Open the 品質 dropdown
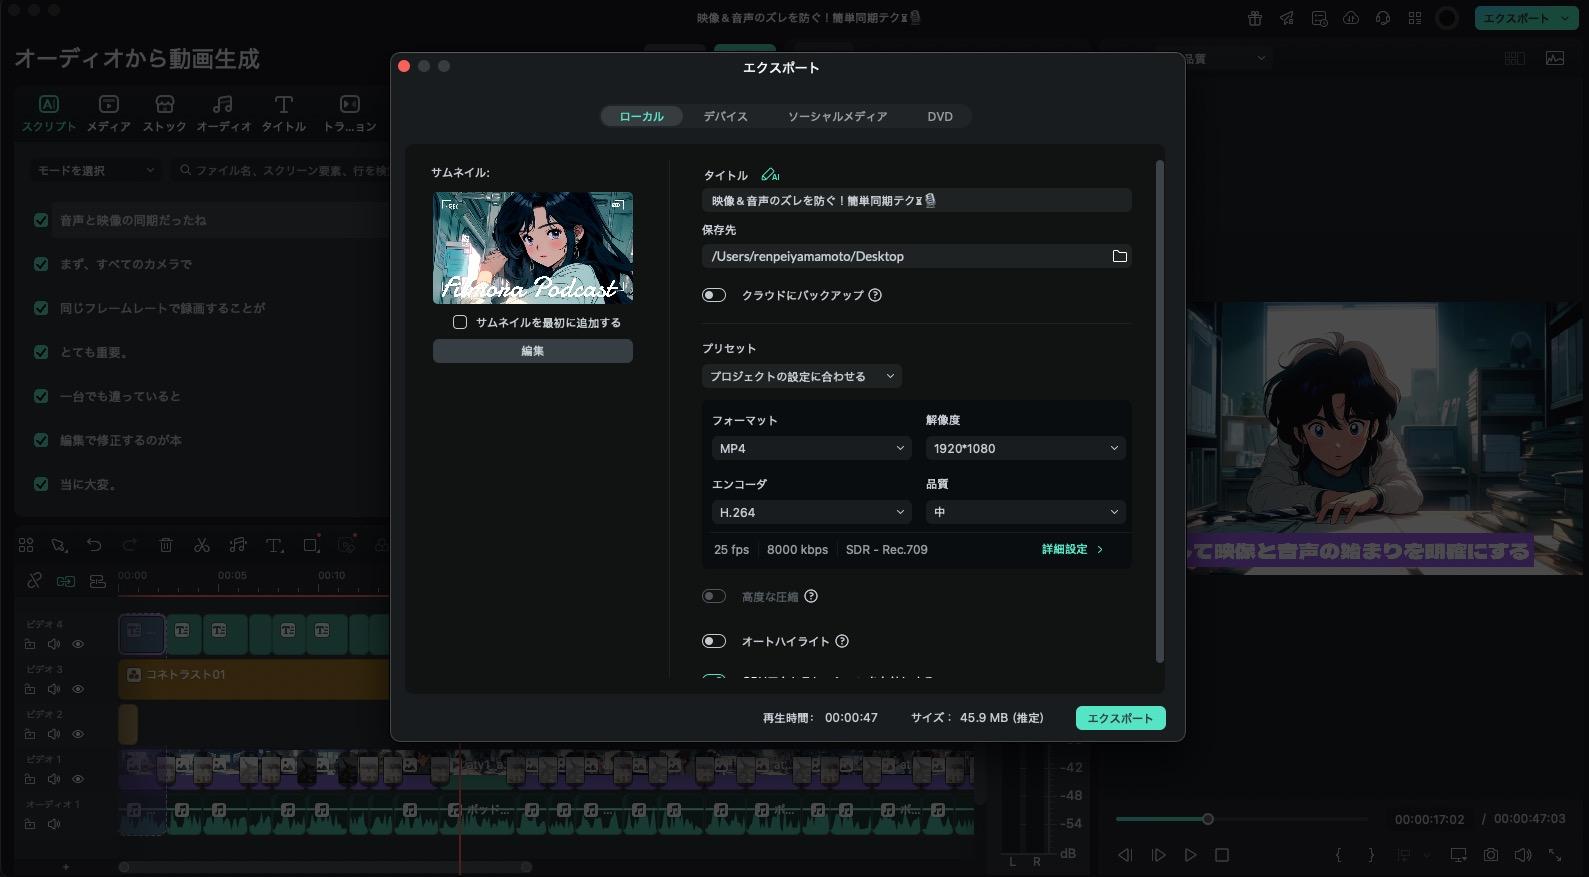 [1026, 512]
